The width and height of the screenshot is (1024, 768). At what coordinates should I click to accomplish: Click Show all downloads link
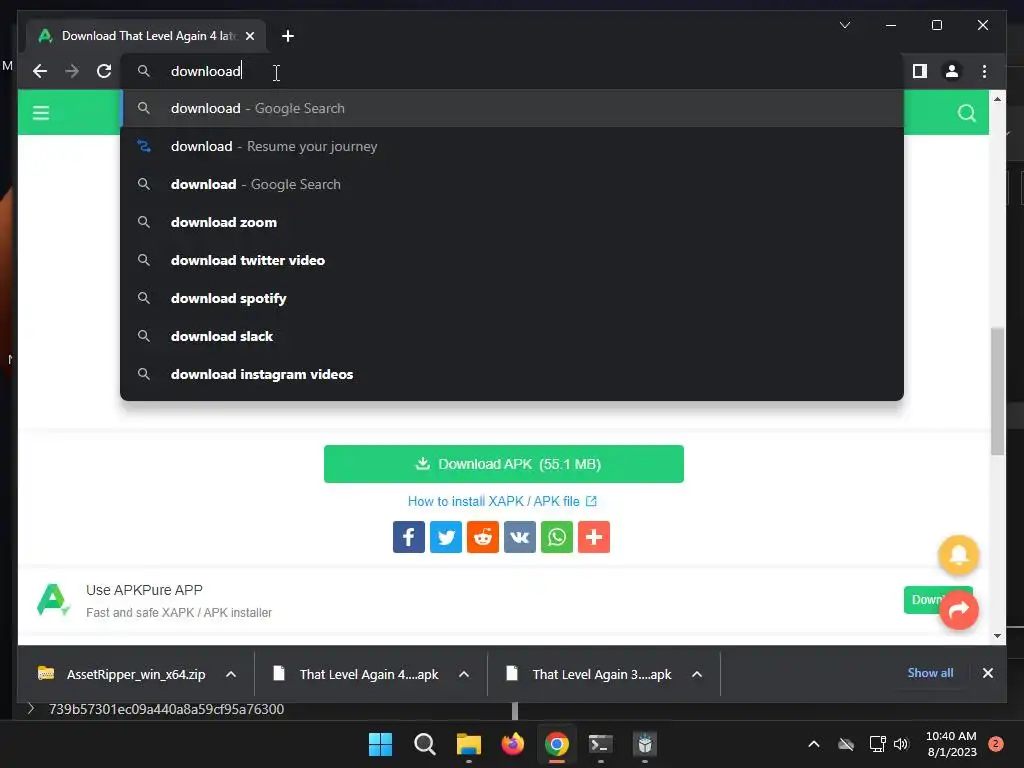click(930, 673)
